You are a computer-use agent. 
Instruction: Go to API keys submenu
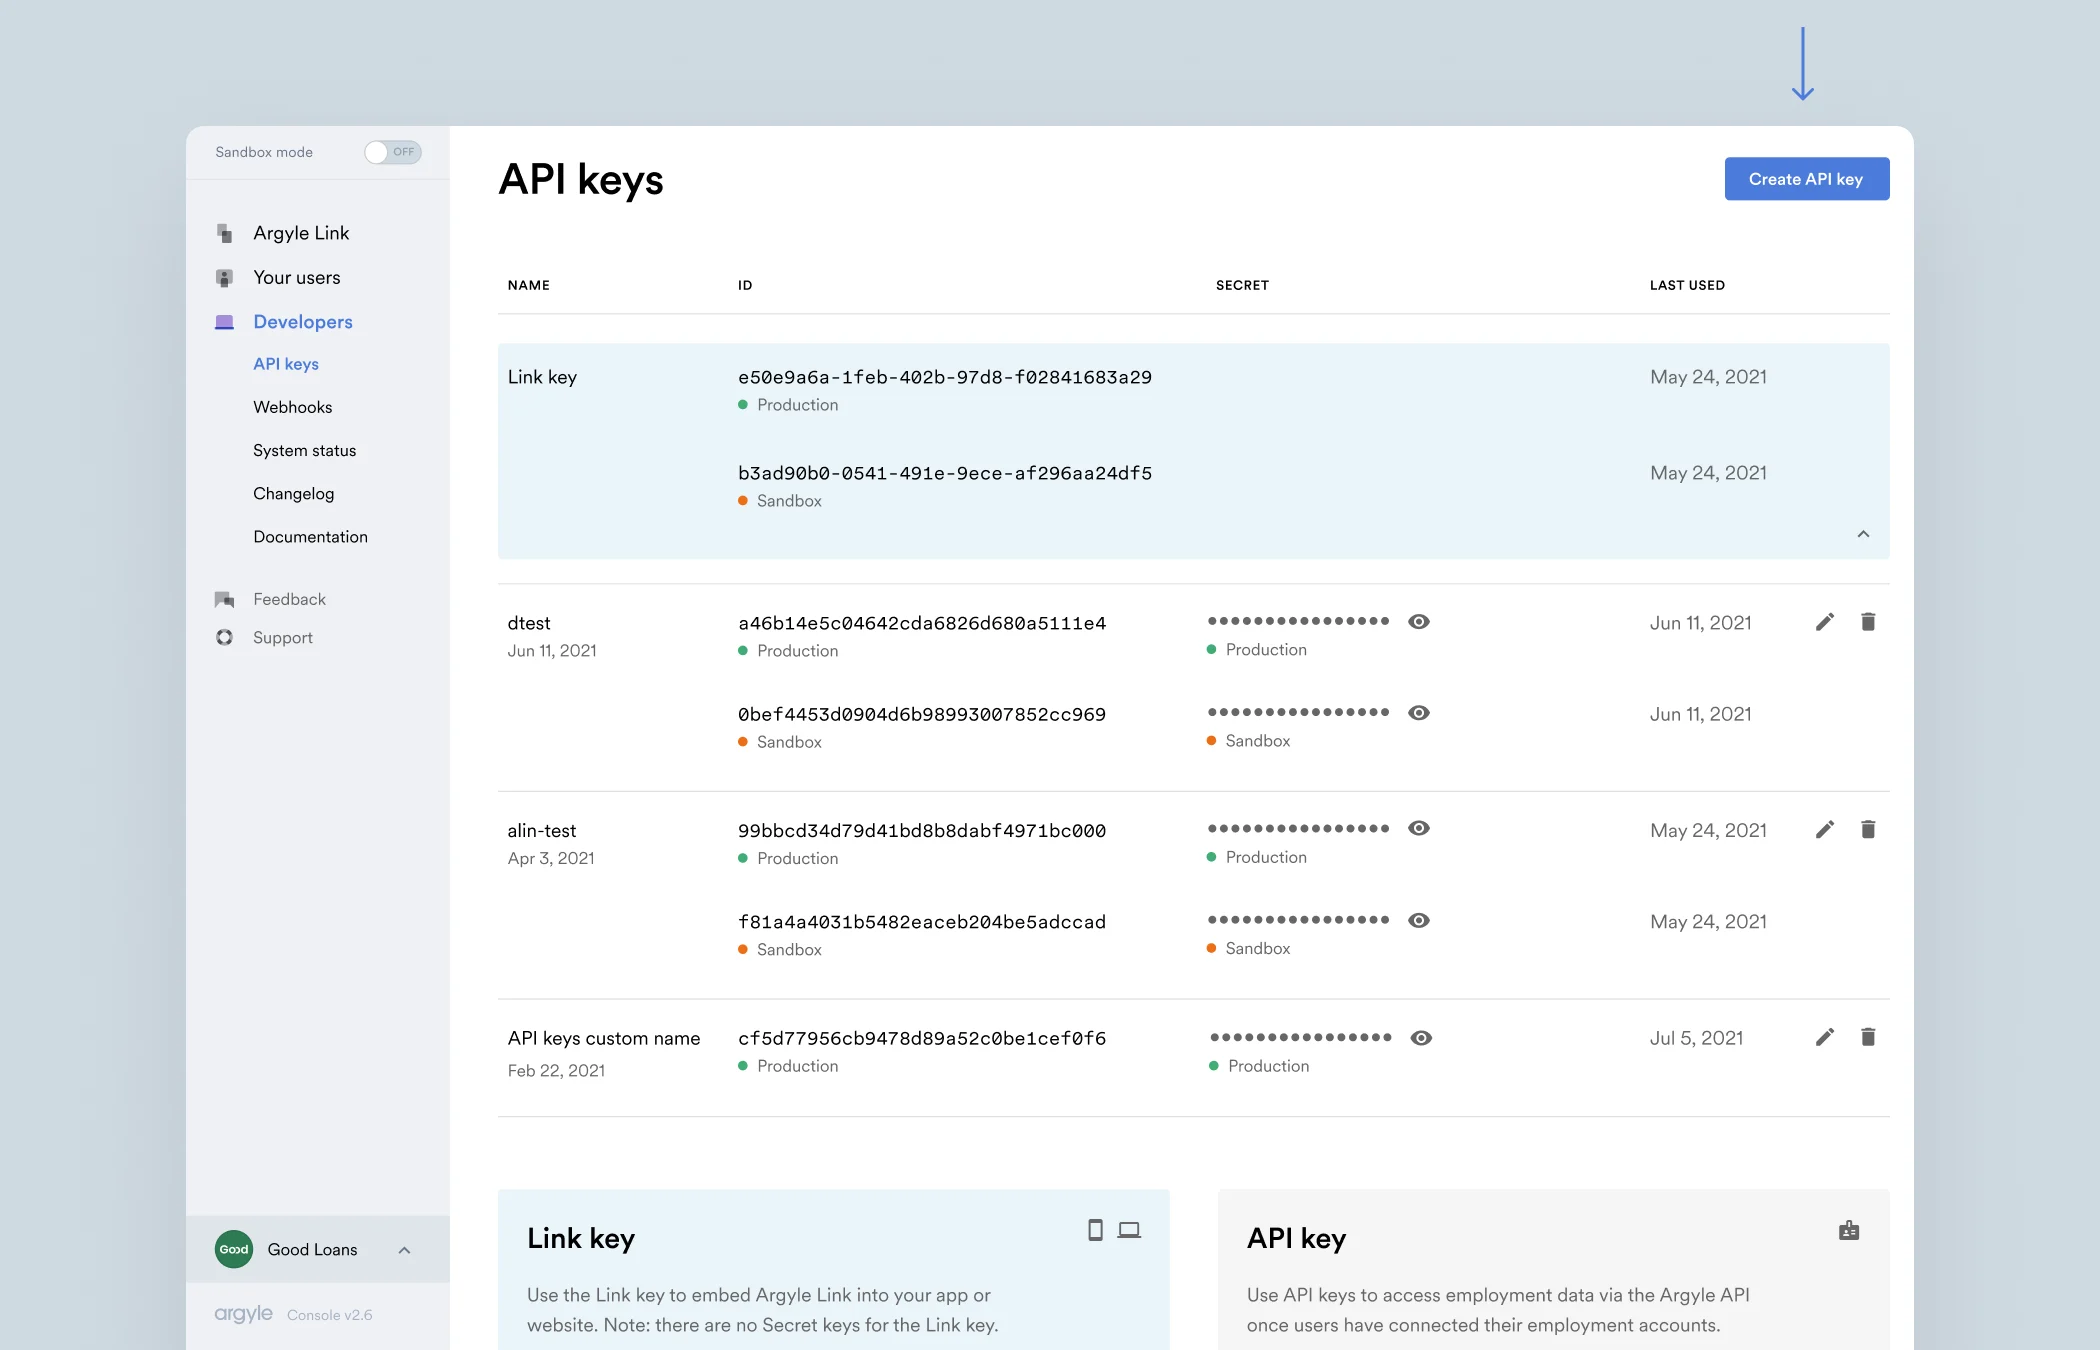[285, 364]
